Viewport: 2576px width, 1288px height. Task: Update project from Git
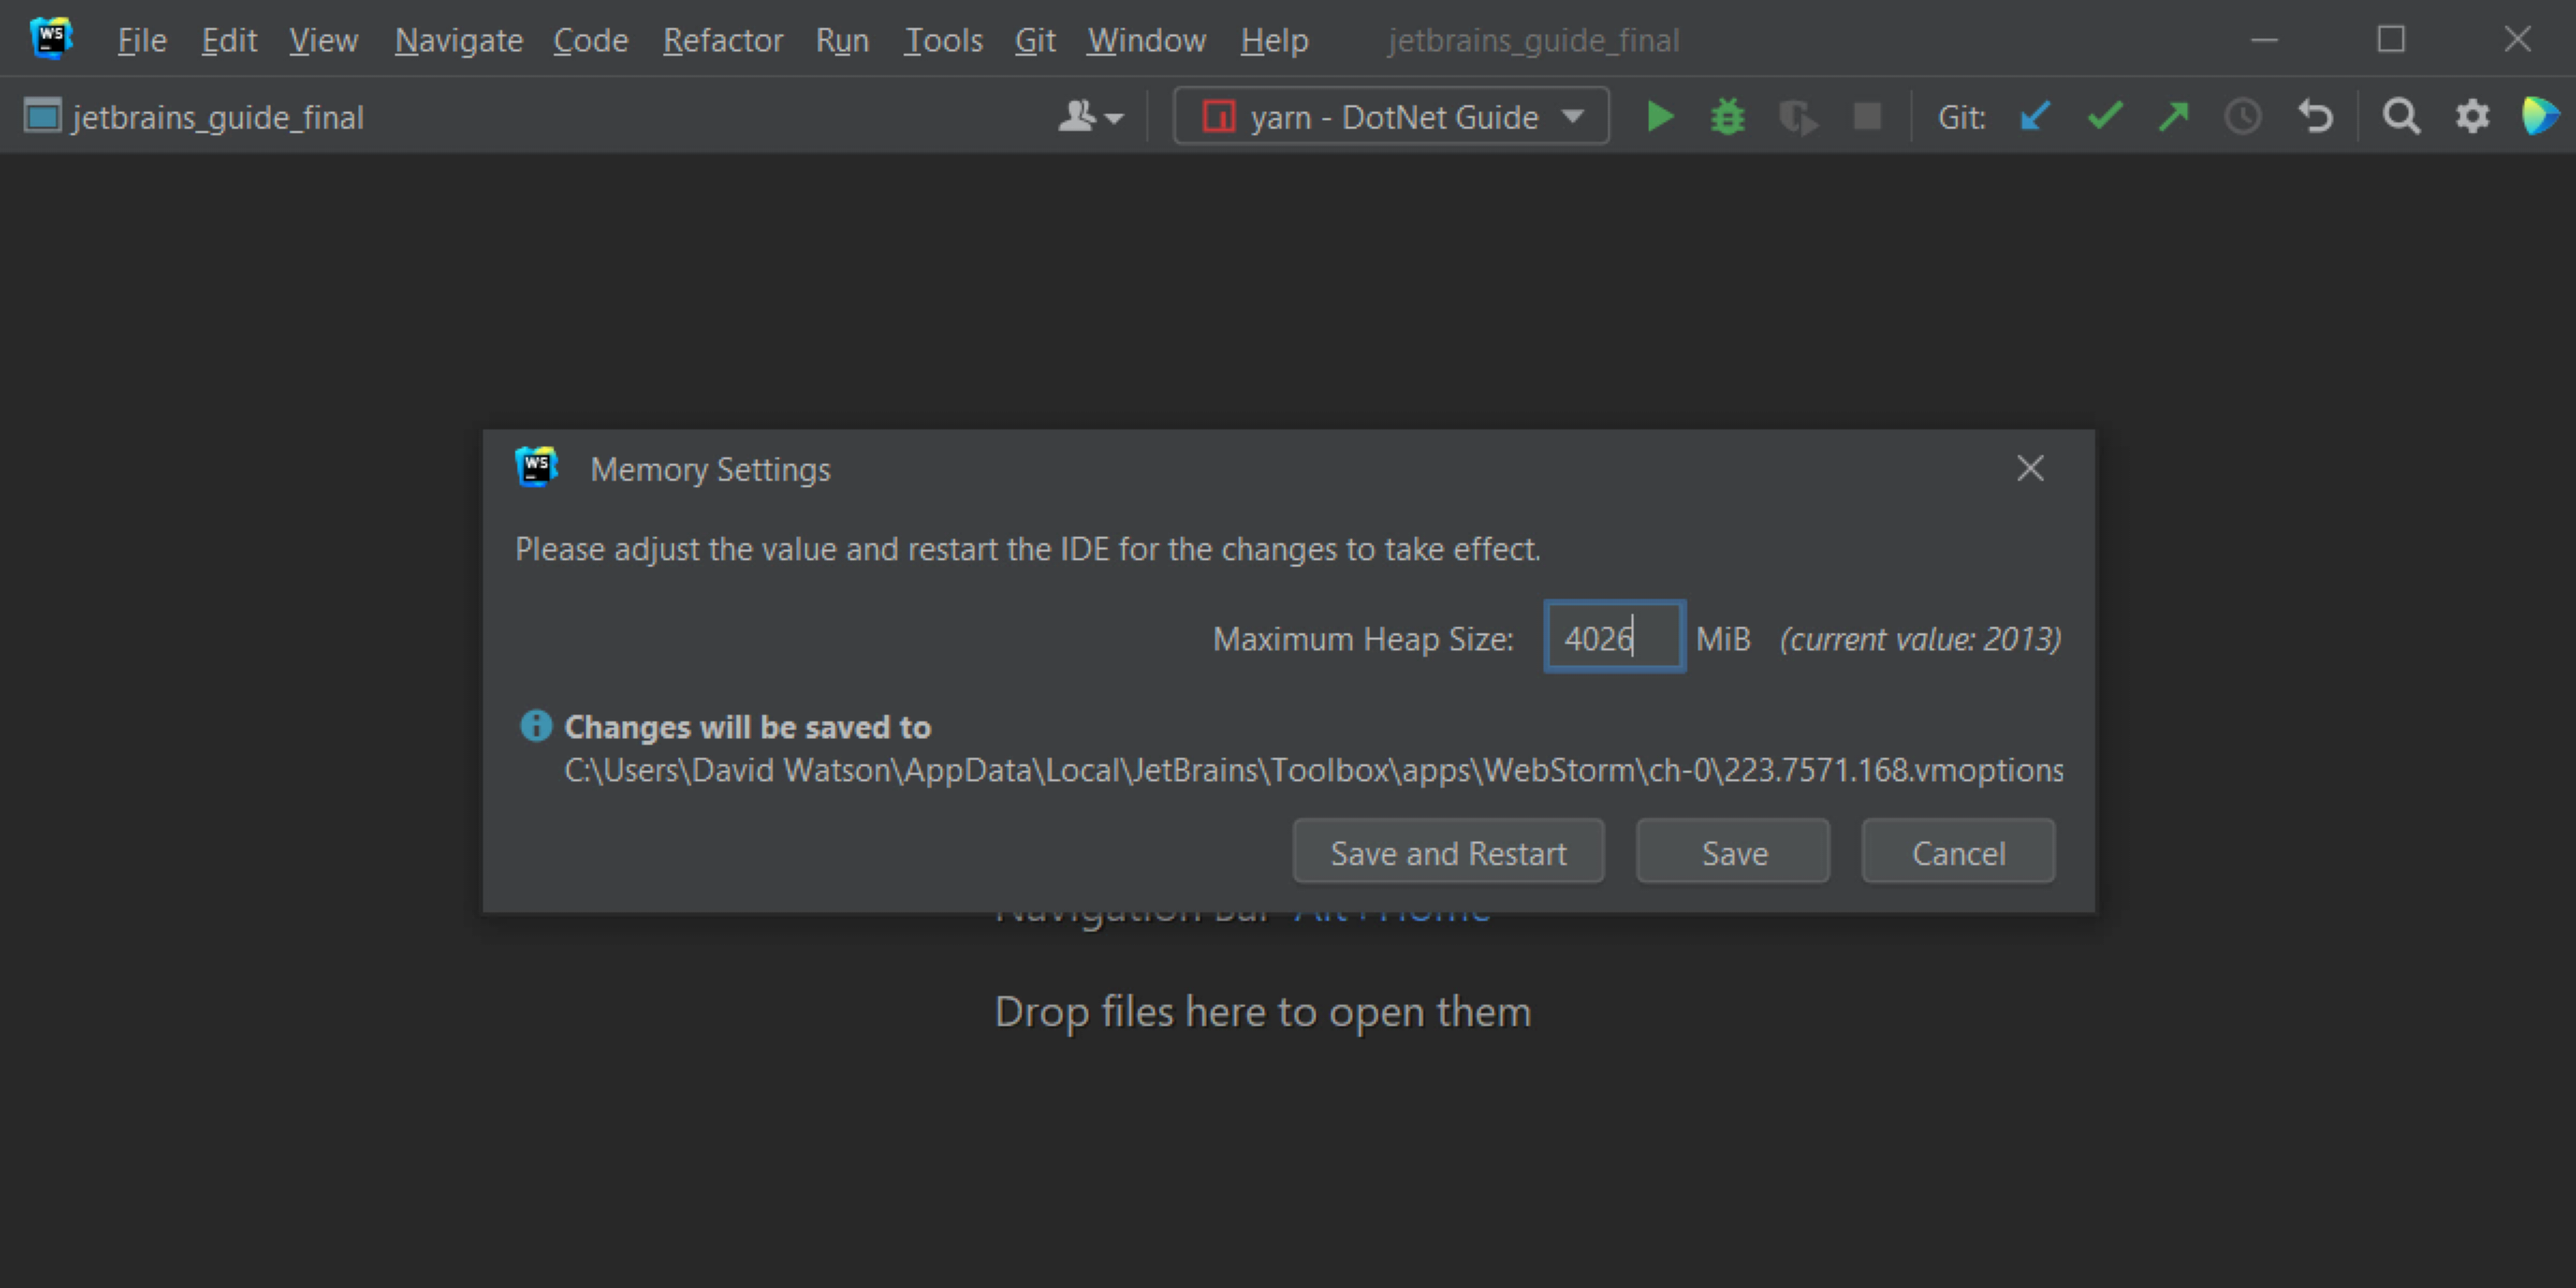point(2035,116)
